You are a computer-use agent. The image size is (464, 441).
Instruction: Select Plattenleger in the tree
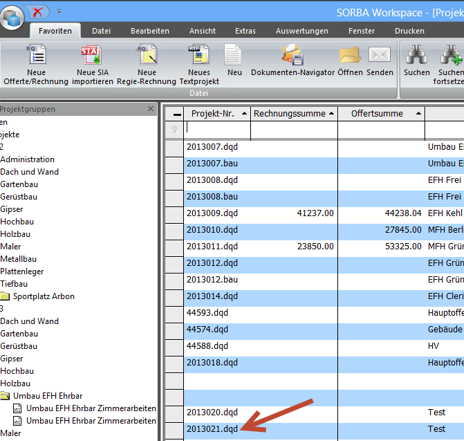[22, 271]
